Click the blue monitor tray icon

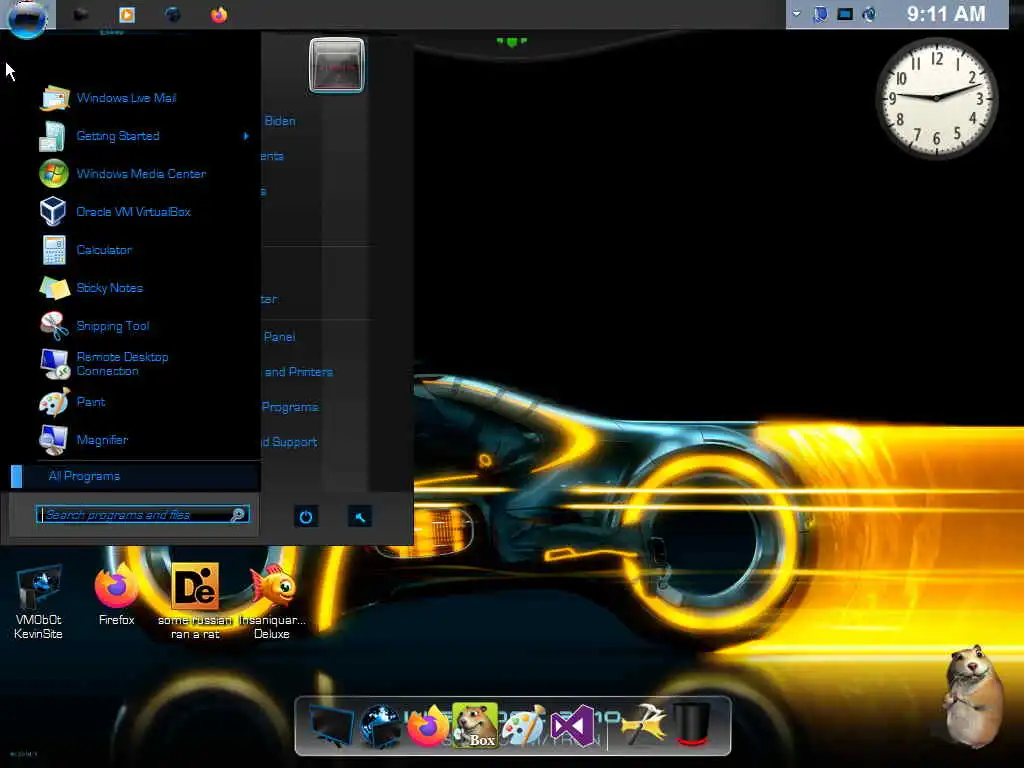tap(845, 14)
